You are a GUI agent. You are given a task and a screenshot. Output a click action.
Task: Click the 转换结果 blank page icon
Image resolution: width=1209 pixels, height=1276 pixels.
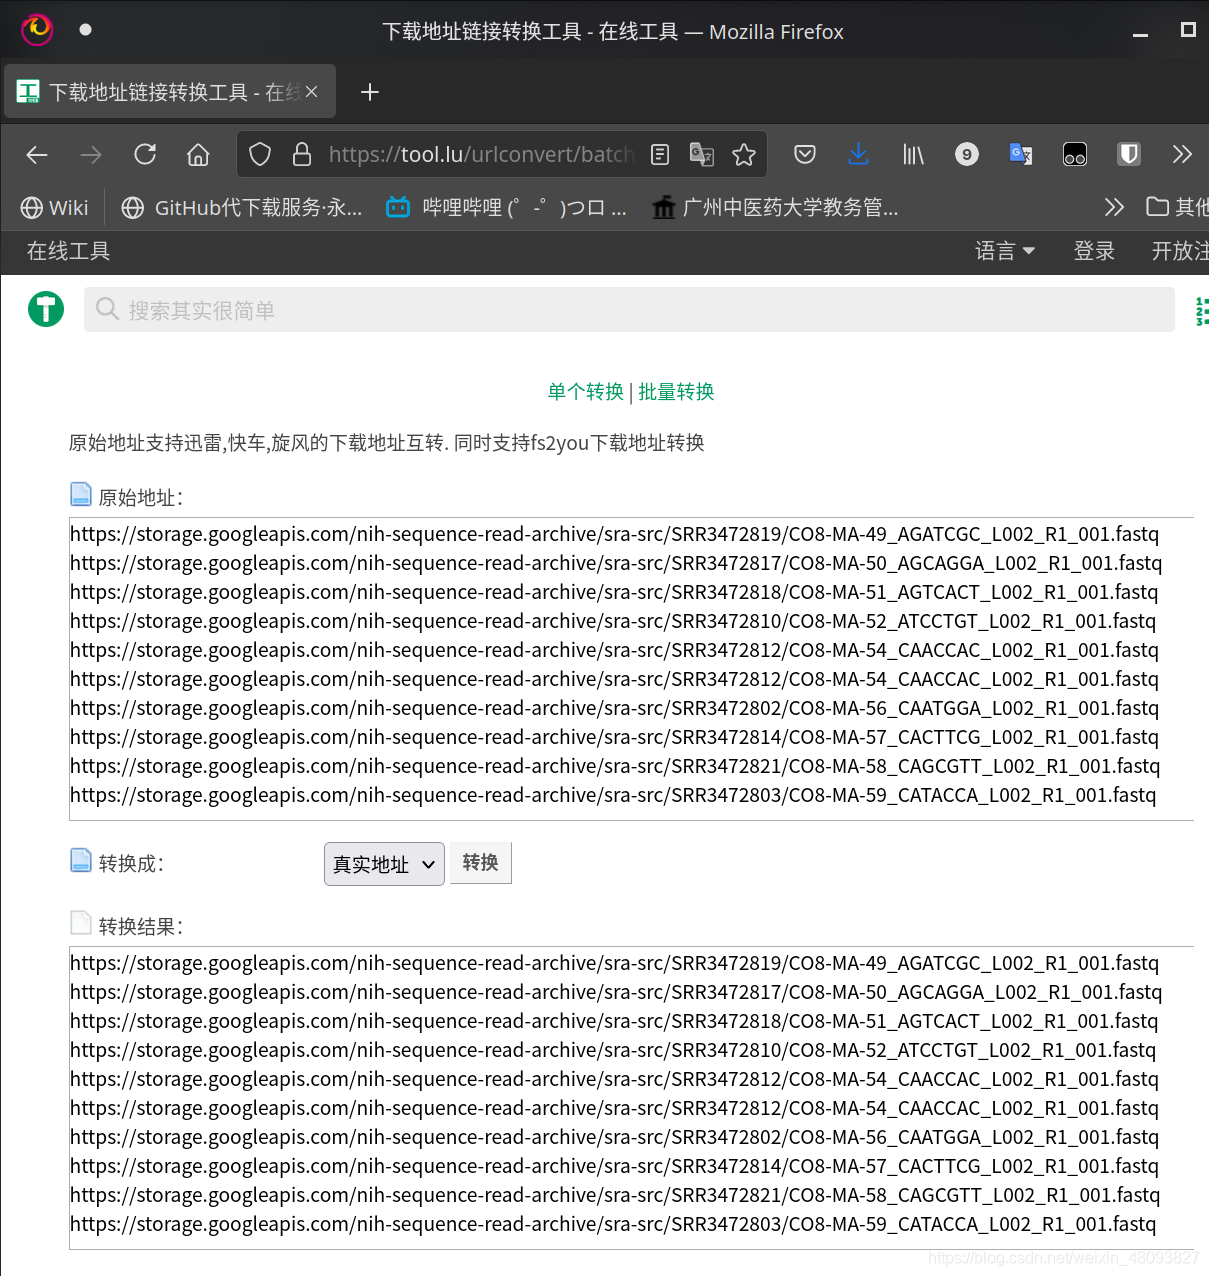pyautogui.click(x=81, y=923)
